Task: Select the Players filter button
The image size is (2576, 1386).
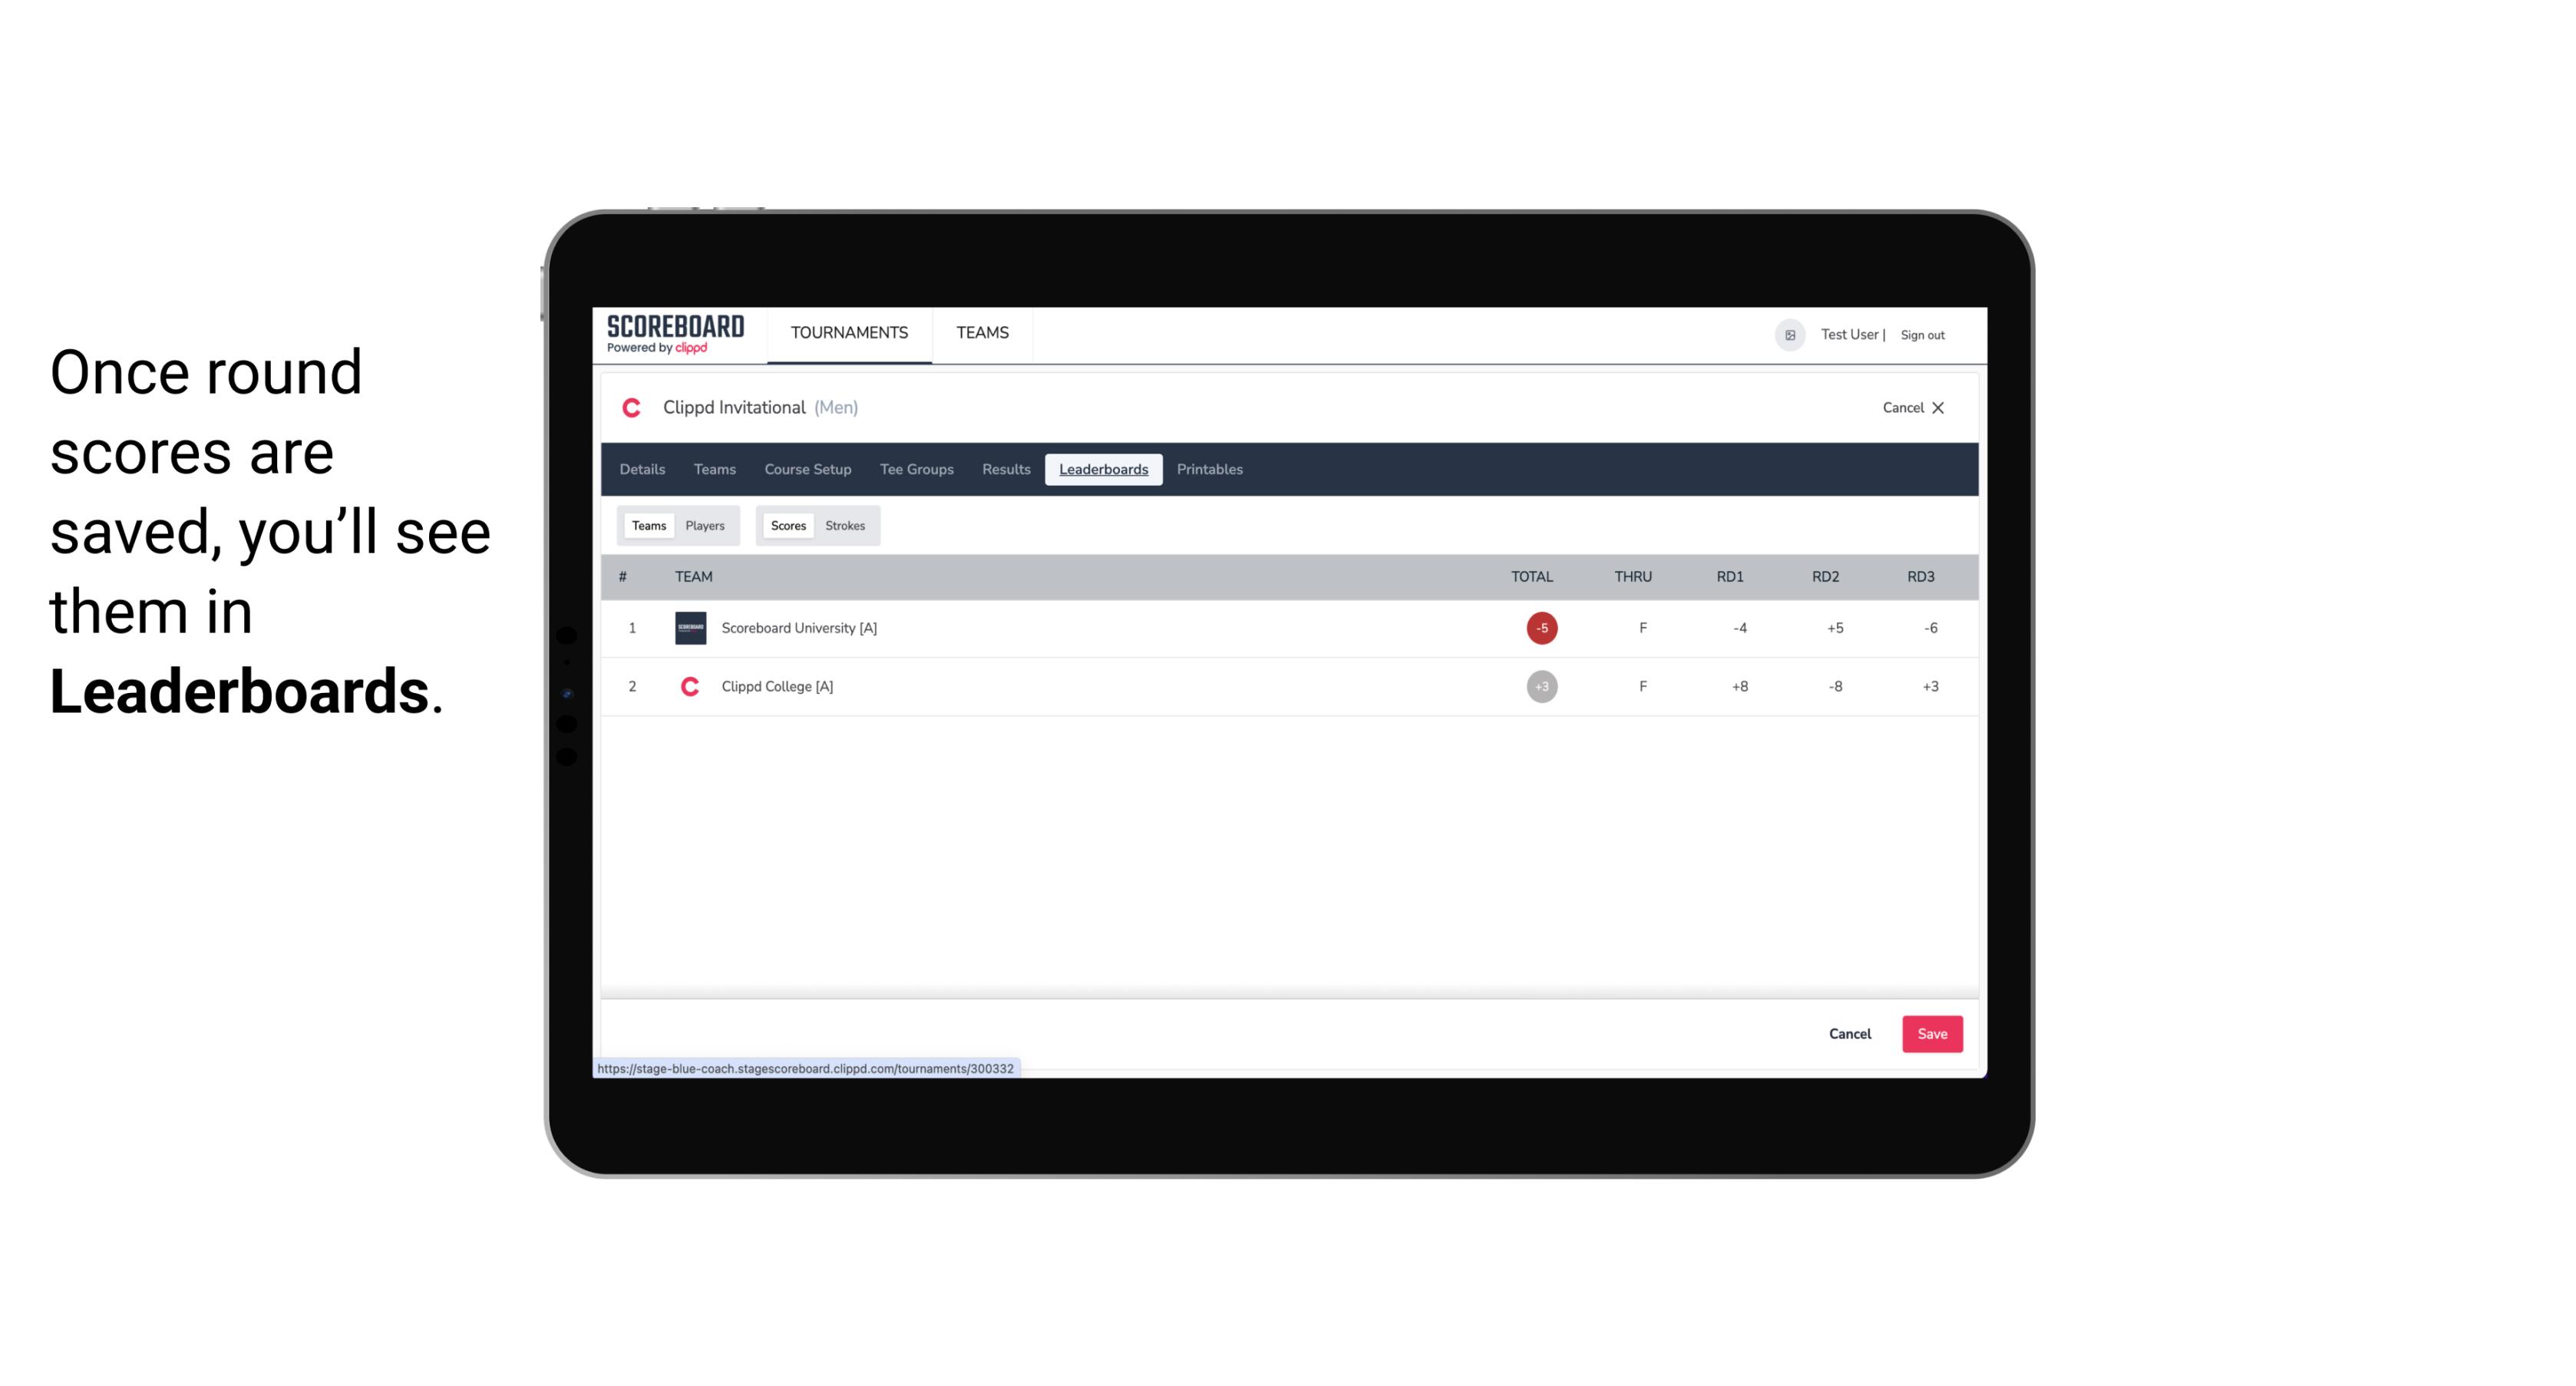Action: tap(705, 526)
